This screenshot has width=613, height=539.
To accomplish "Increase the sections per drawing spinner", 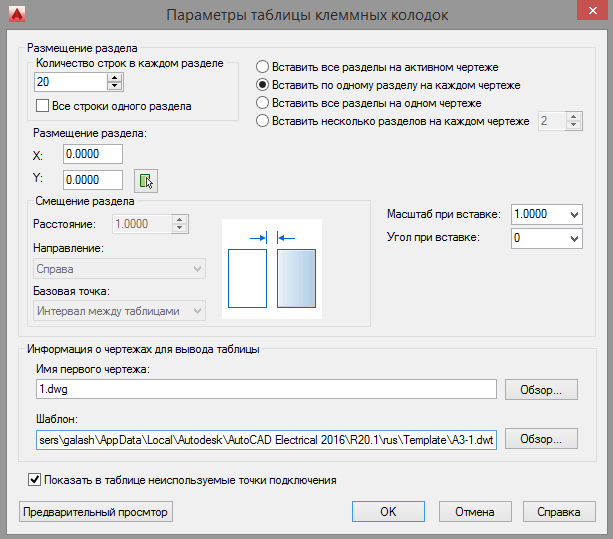I will 574,117.
